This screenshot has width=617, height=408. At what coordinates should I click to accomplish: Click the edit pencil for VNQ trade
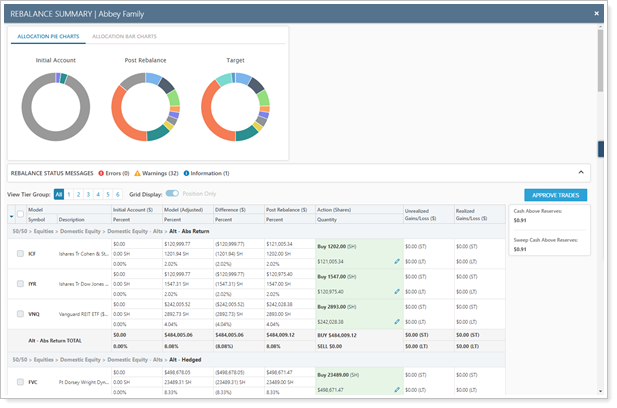397,322
